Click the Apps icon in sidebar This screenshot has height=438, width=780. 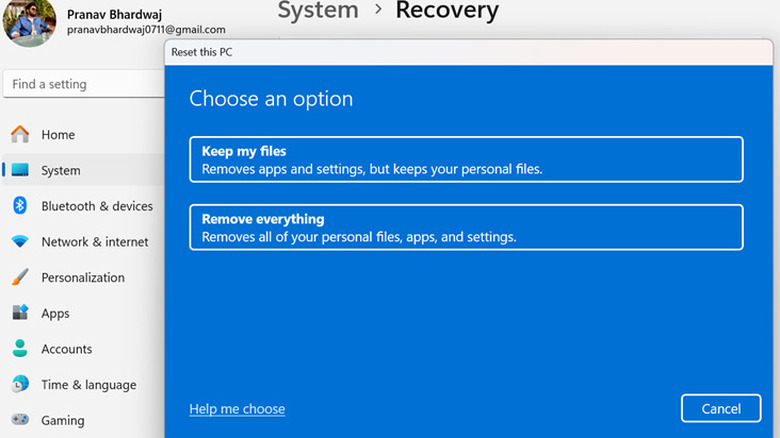point(20,313)
